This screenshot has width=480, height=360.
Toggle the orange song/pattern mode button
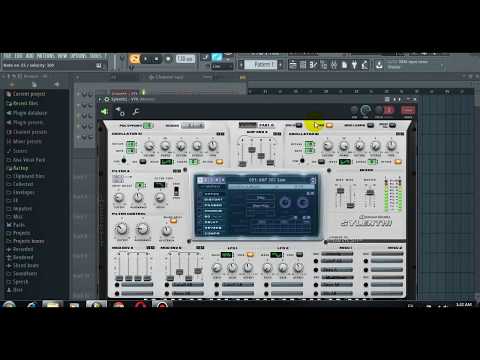point(135,59)
